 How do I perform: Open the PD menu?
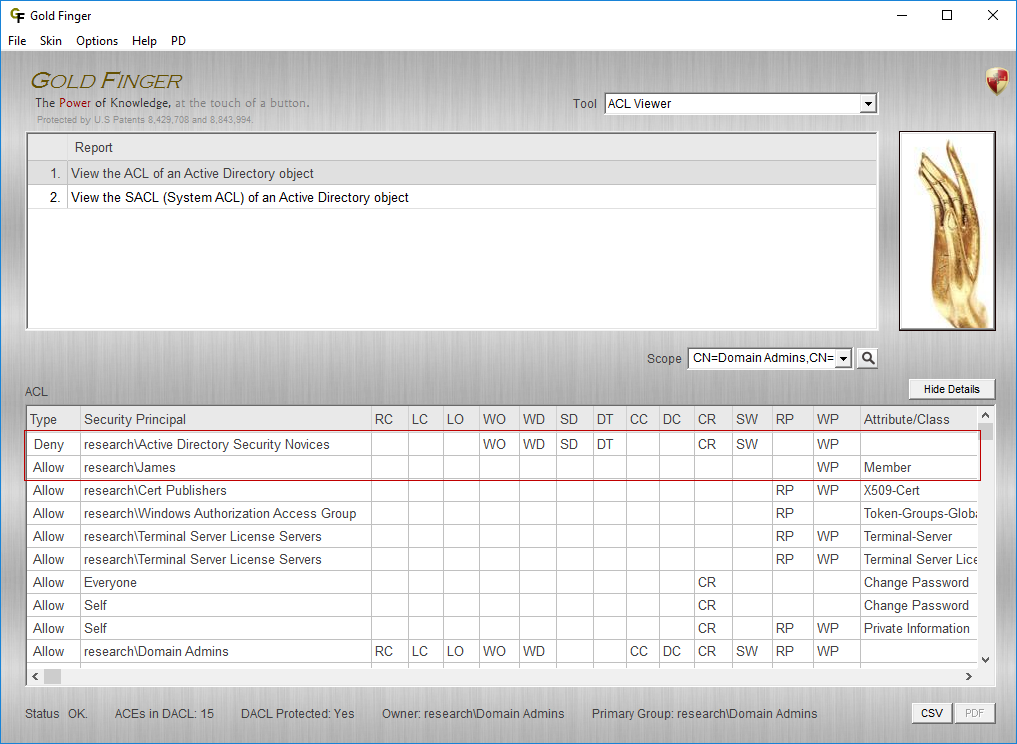(x=178, y=41)
